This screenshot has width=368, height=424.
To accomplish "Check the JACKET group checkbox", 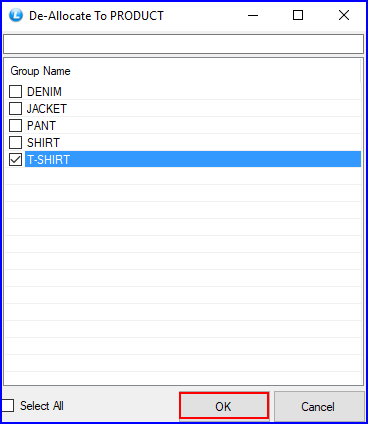I will coord(15,108).
